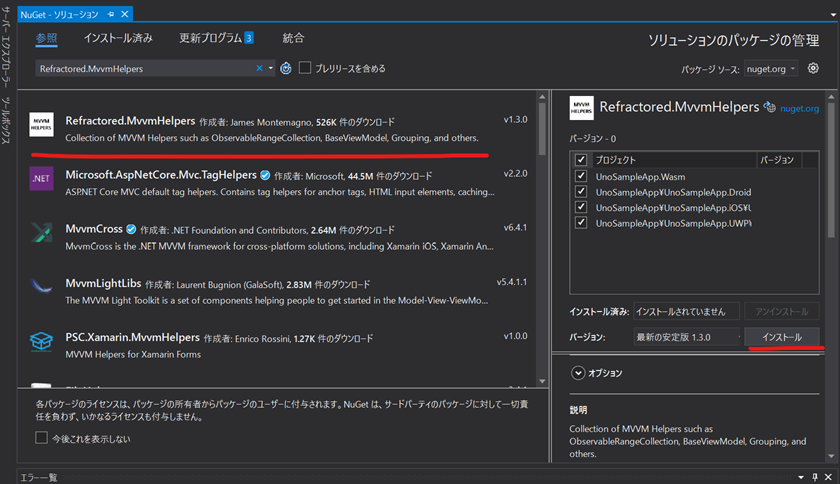Click the icon beside the nuget.org link
840x484 pixels.
tap(770, 107)
